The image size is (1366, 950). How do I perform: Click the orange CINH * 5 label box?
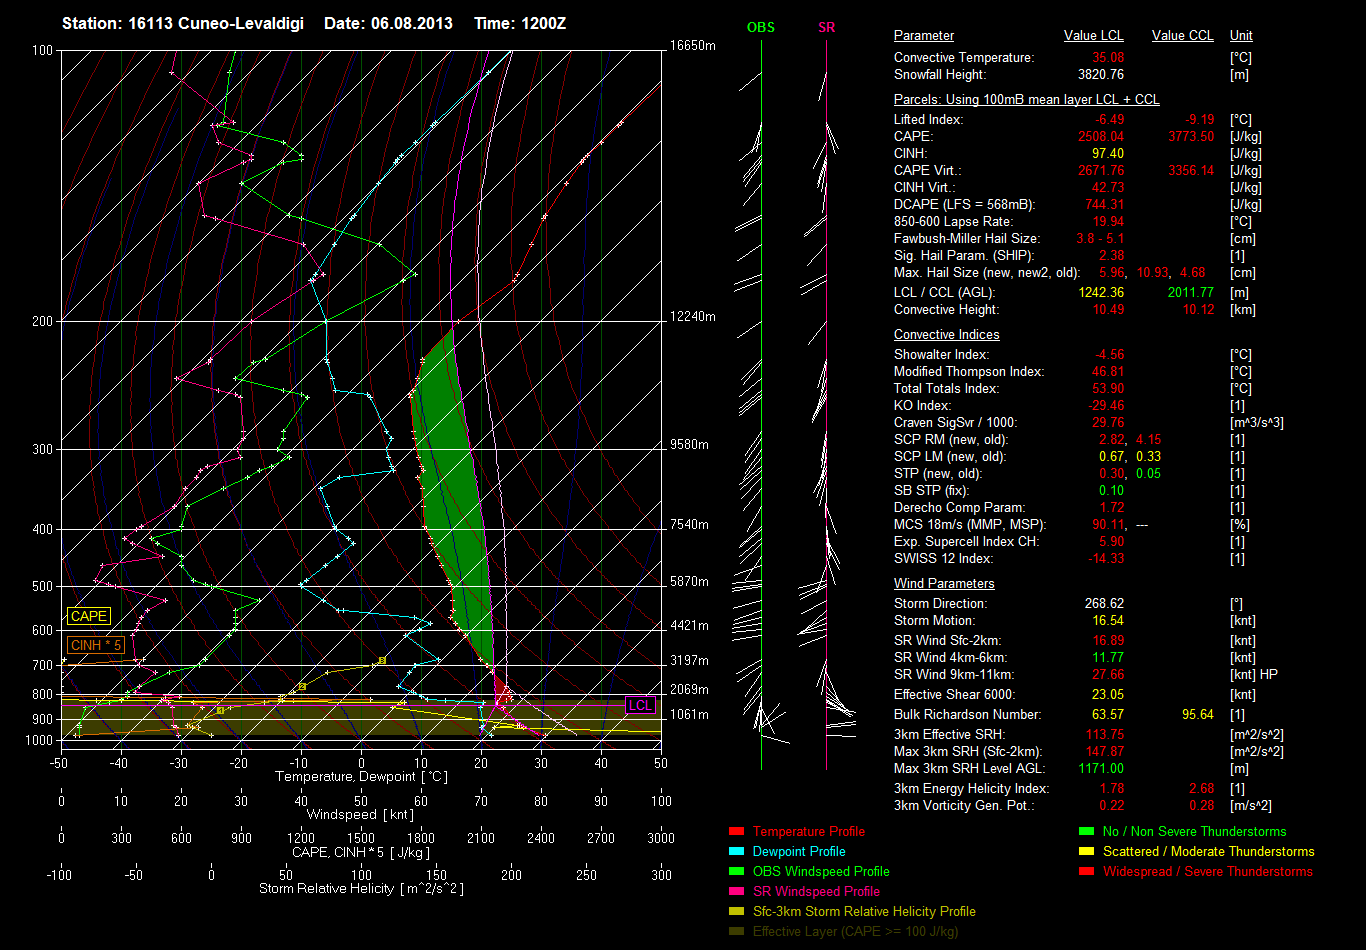click(95, 646)
